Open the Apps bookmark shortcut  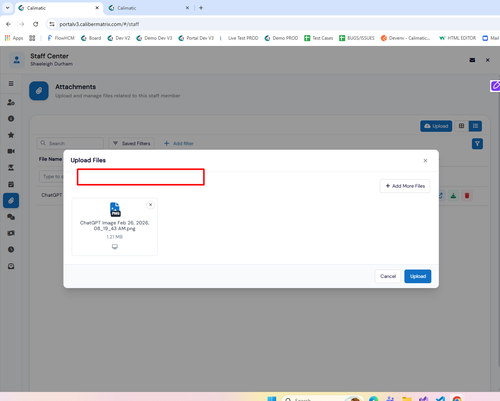pyautogui.click(x=14, y=38)
